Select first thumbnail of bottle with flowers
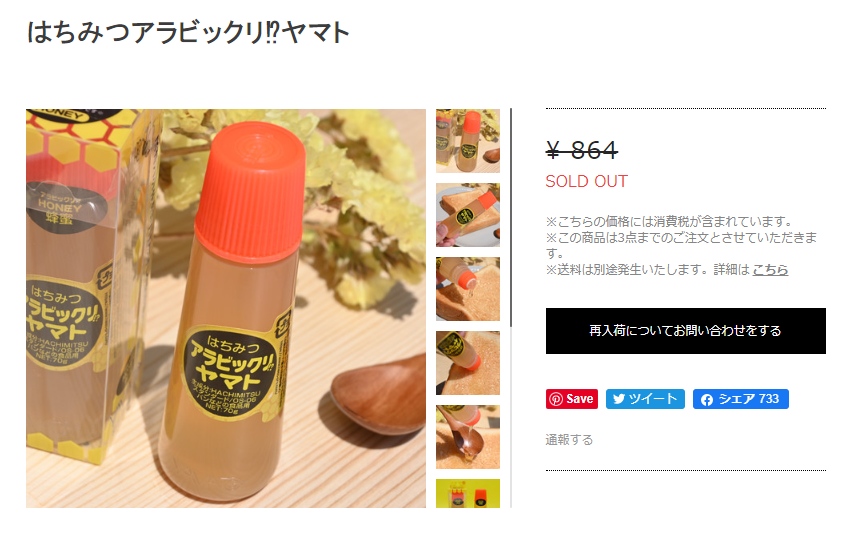 [468, 141]
